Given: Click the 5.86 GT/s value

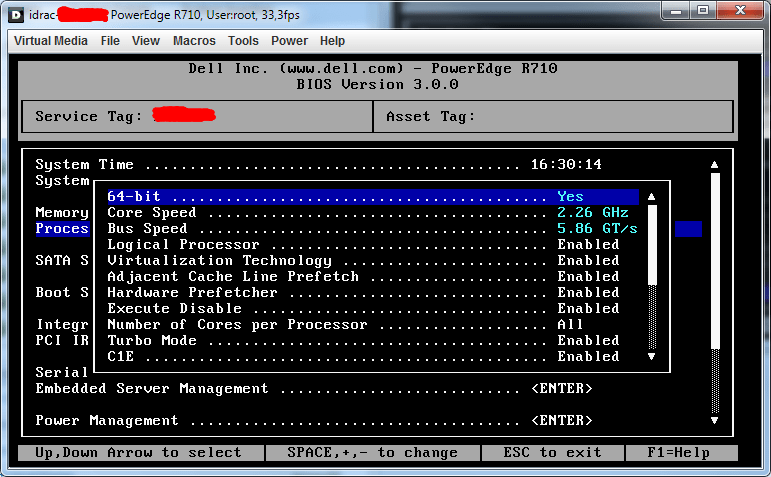Looking at the screenshot, I should [597, 229].
